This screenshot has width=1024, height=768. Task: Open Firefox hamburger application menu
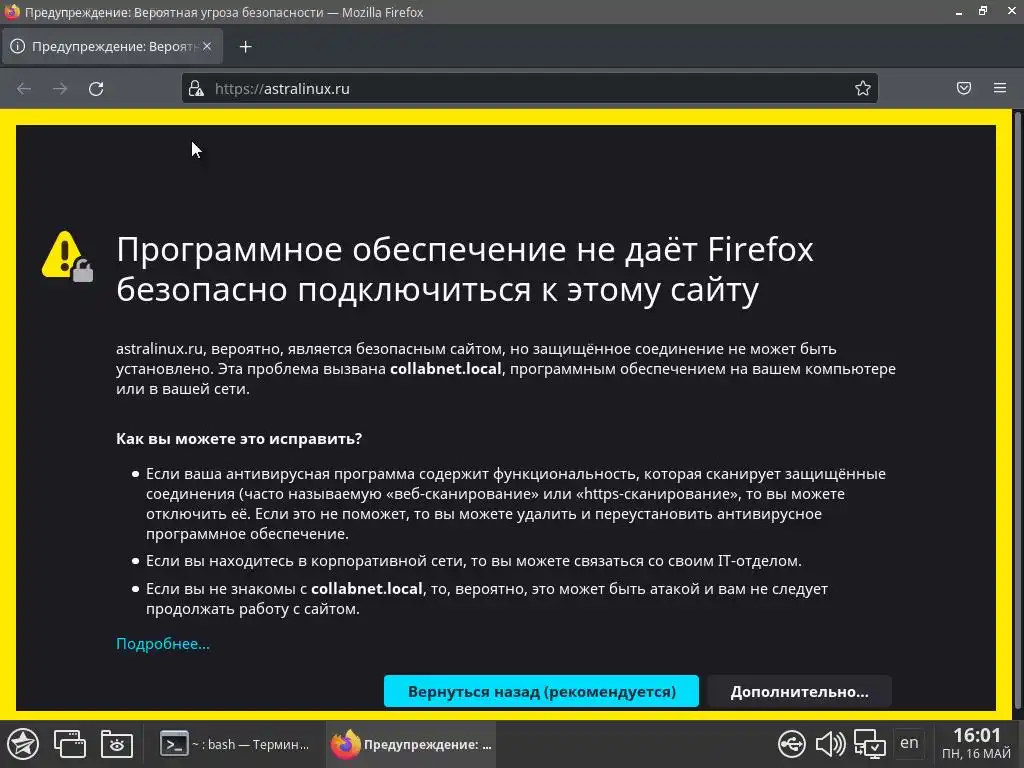click(x=1000, y=88)
